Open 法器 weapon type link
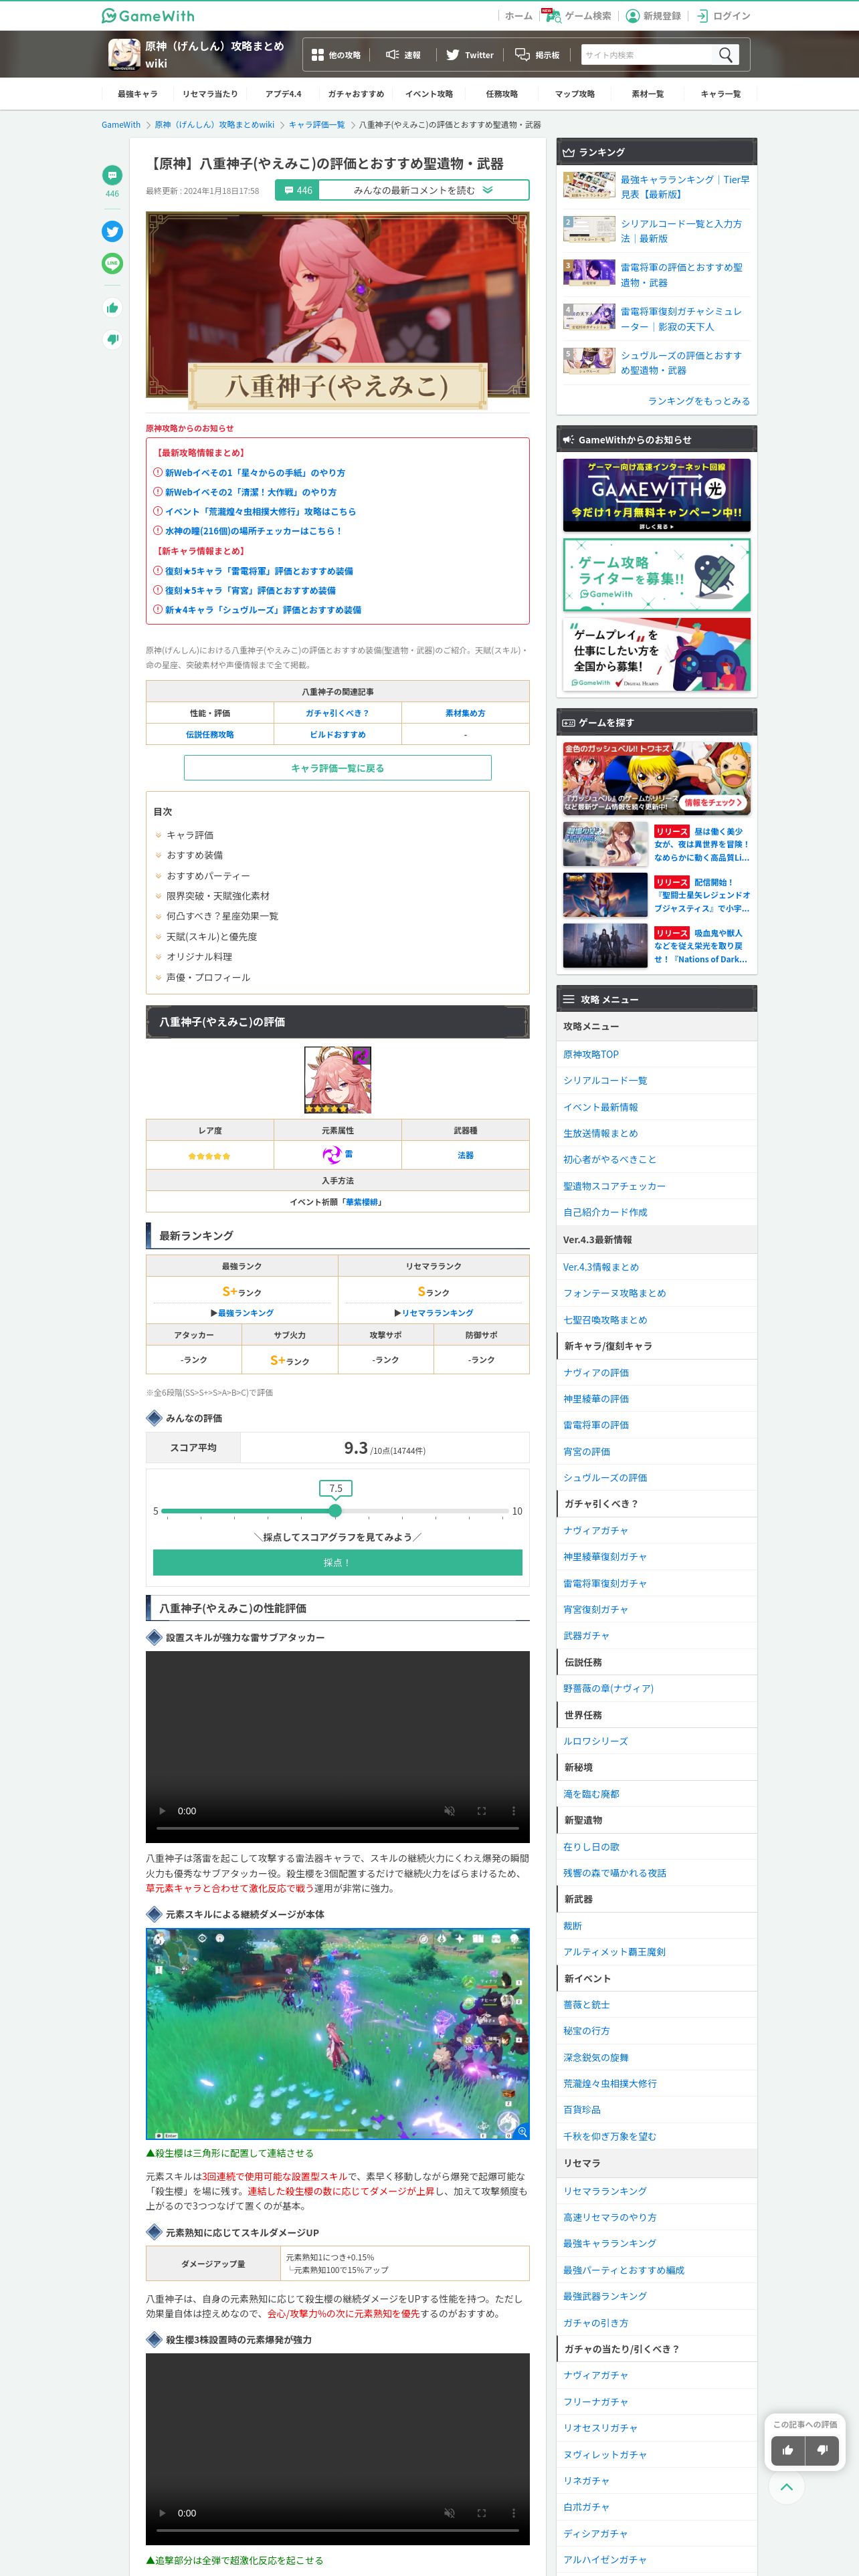This screenshot has height=2576, width=859. point(465,1155)
